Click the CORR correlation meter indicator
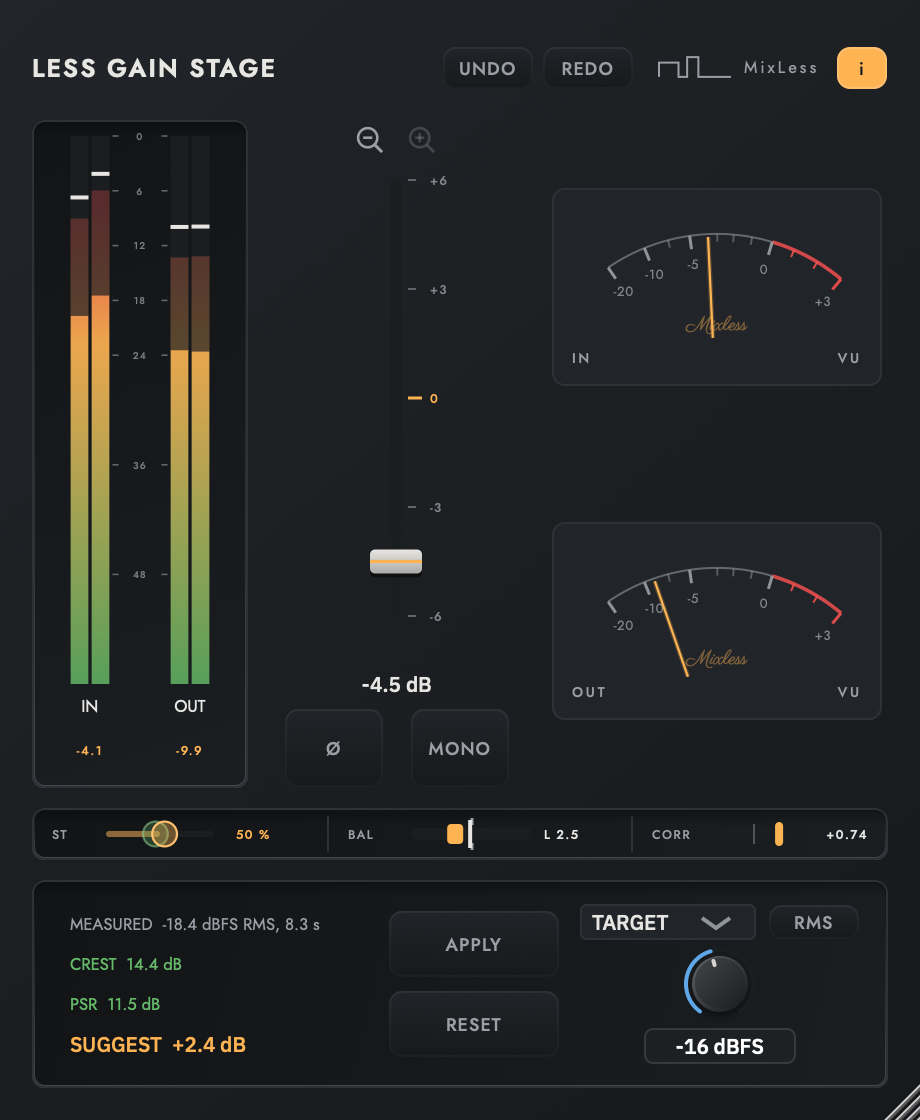920x1120 pixels. tap(779, 834)
